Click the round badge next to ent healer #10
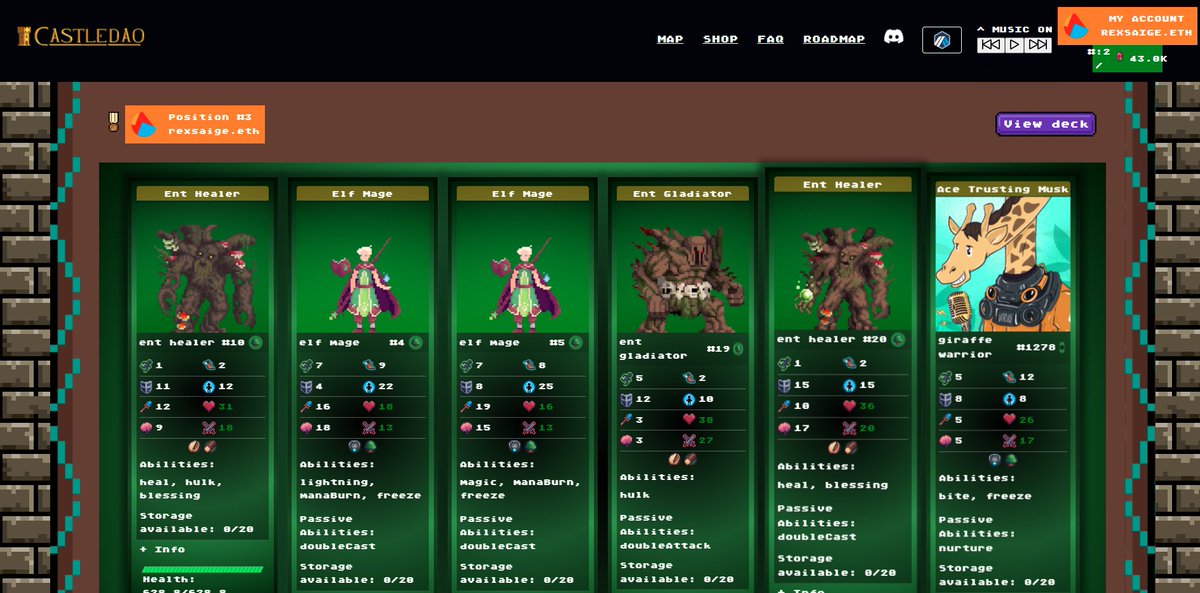1200x593 pixels. click(256, 342)
